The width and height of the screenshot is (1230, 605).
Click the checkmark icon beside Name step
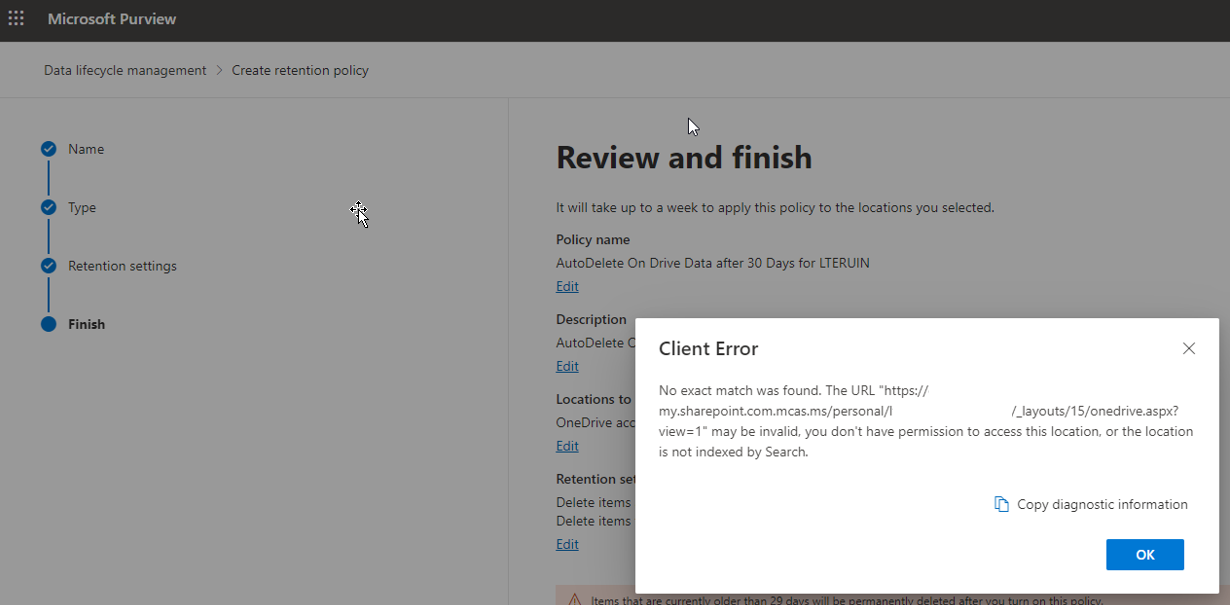point(48,149)
